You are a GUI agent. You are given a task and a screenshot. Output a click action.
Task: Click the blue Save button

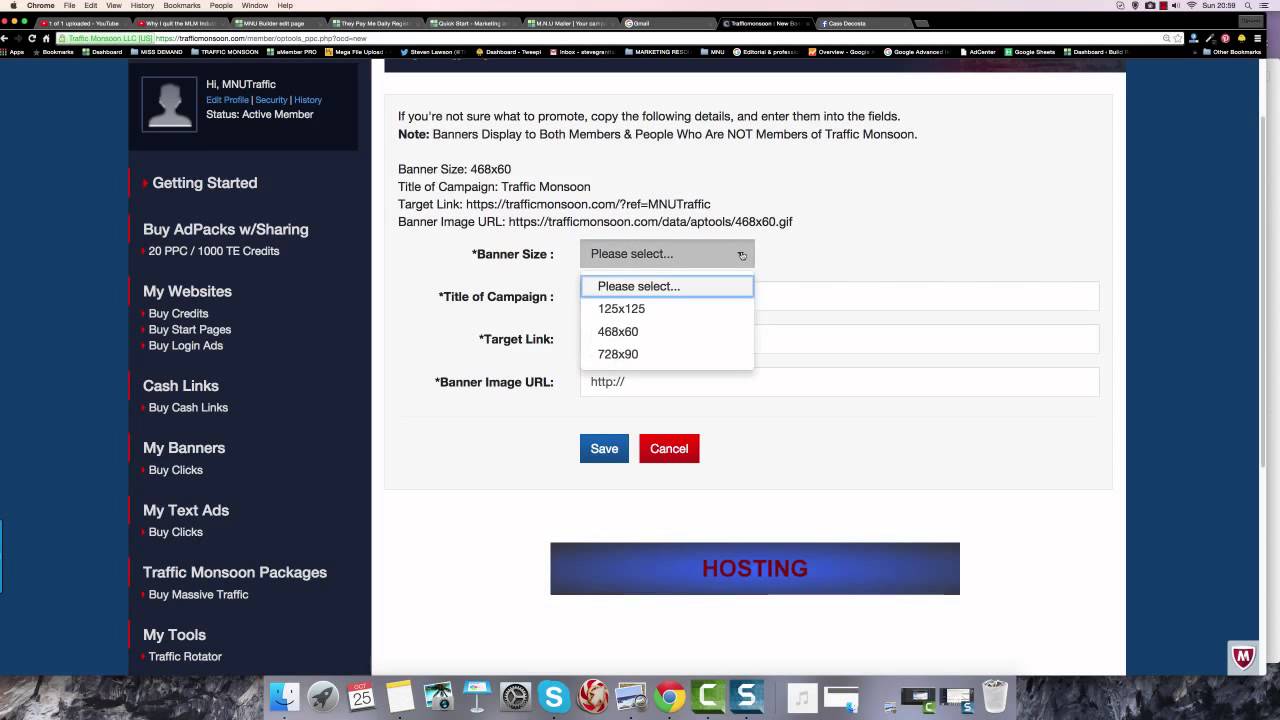[x=604, y=449]
